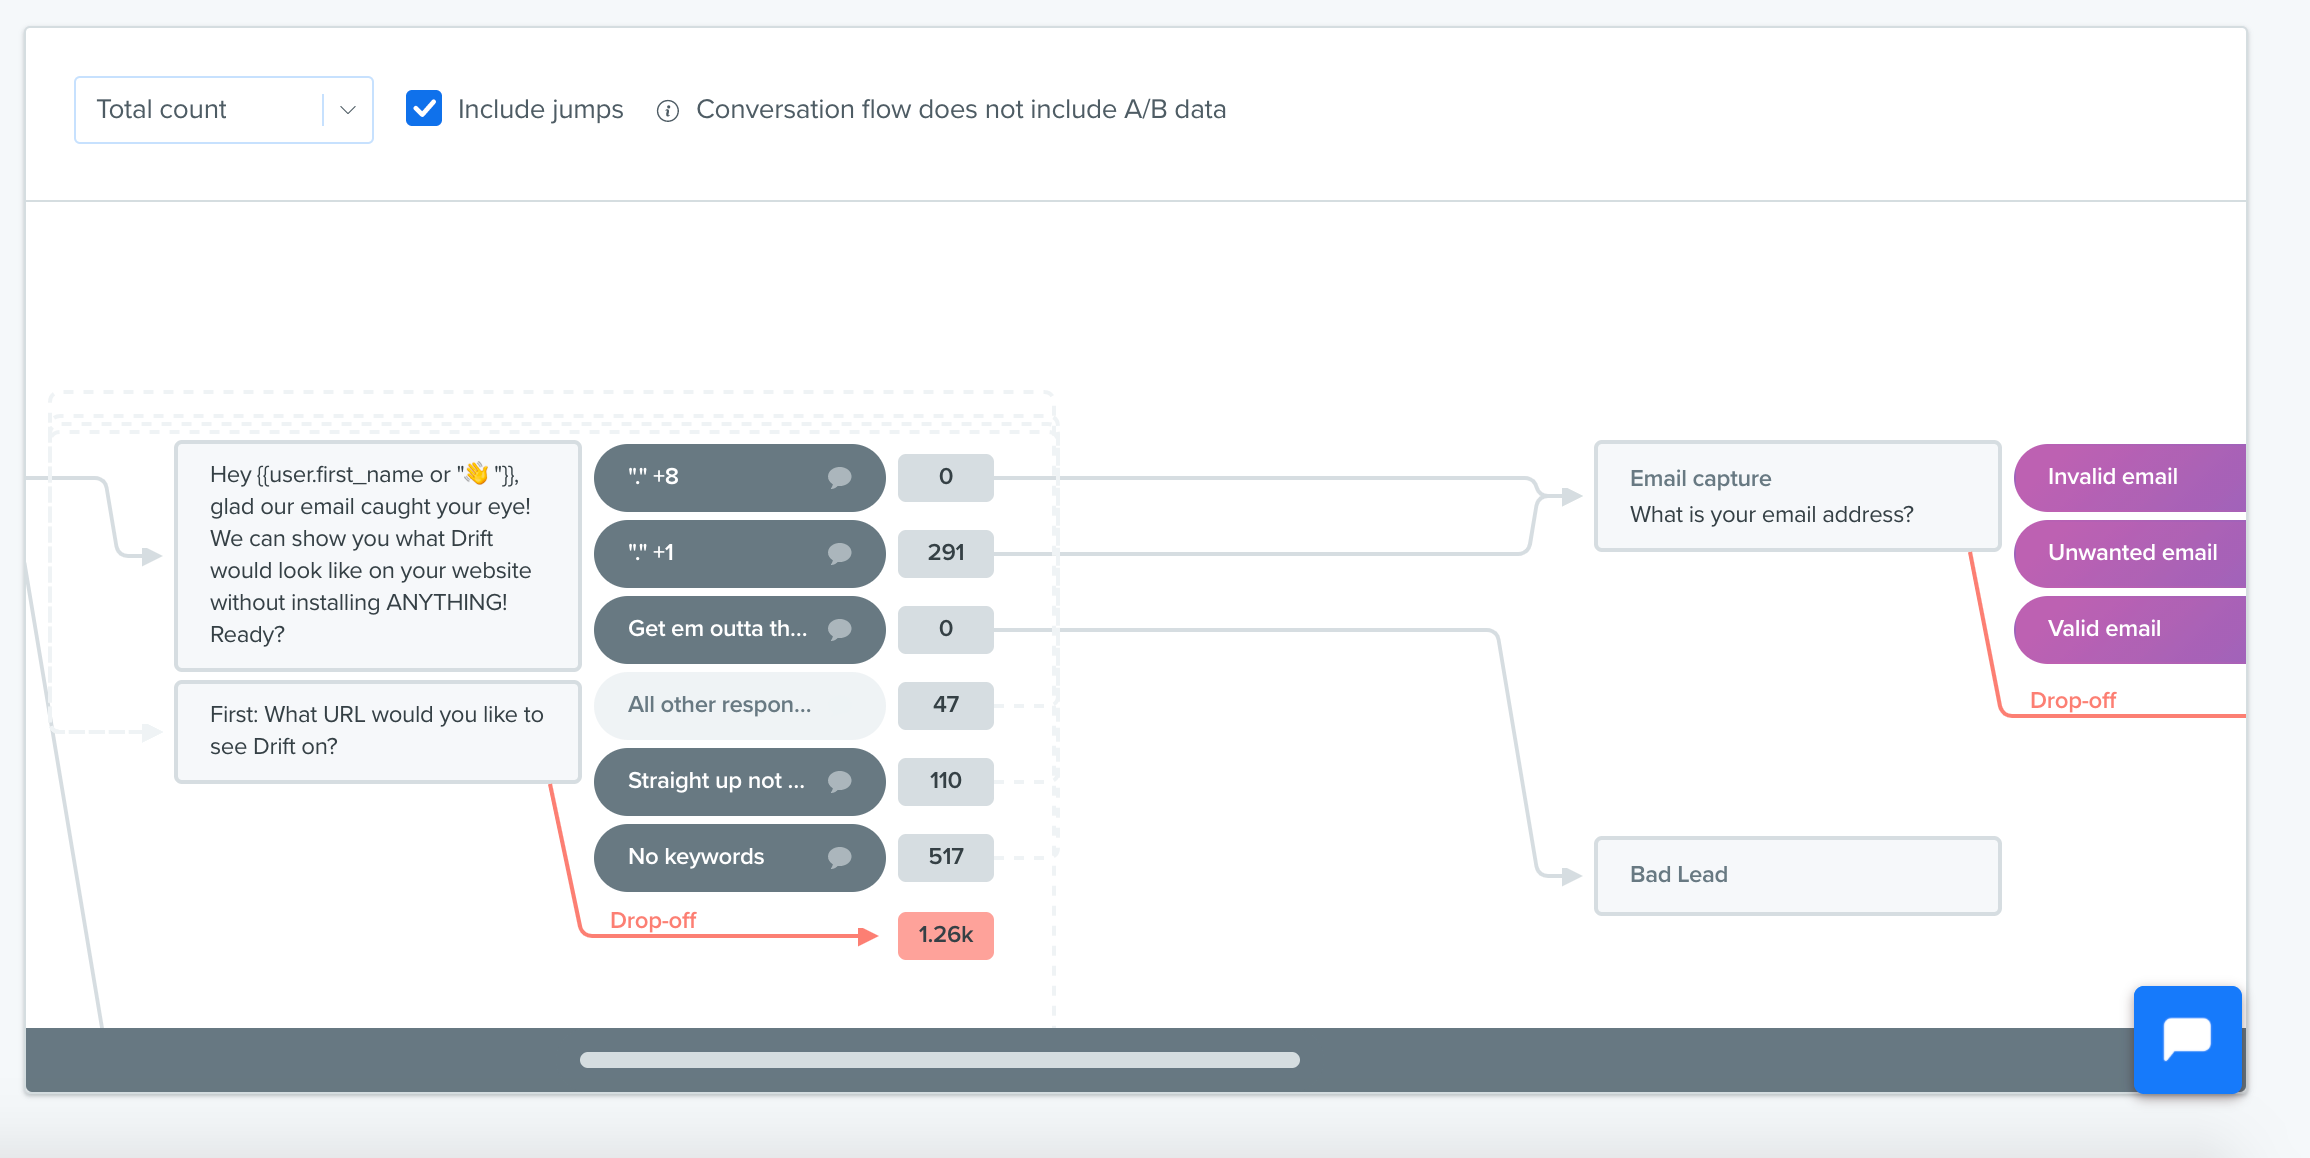Open the 'First: What URL' question node

click(x=378, y=731)
